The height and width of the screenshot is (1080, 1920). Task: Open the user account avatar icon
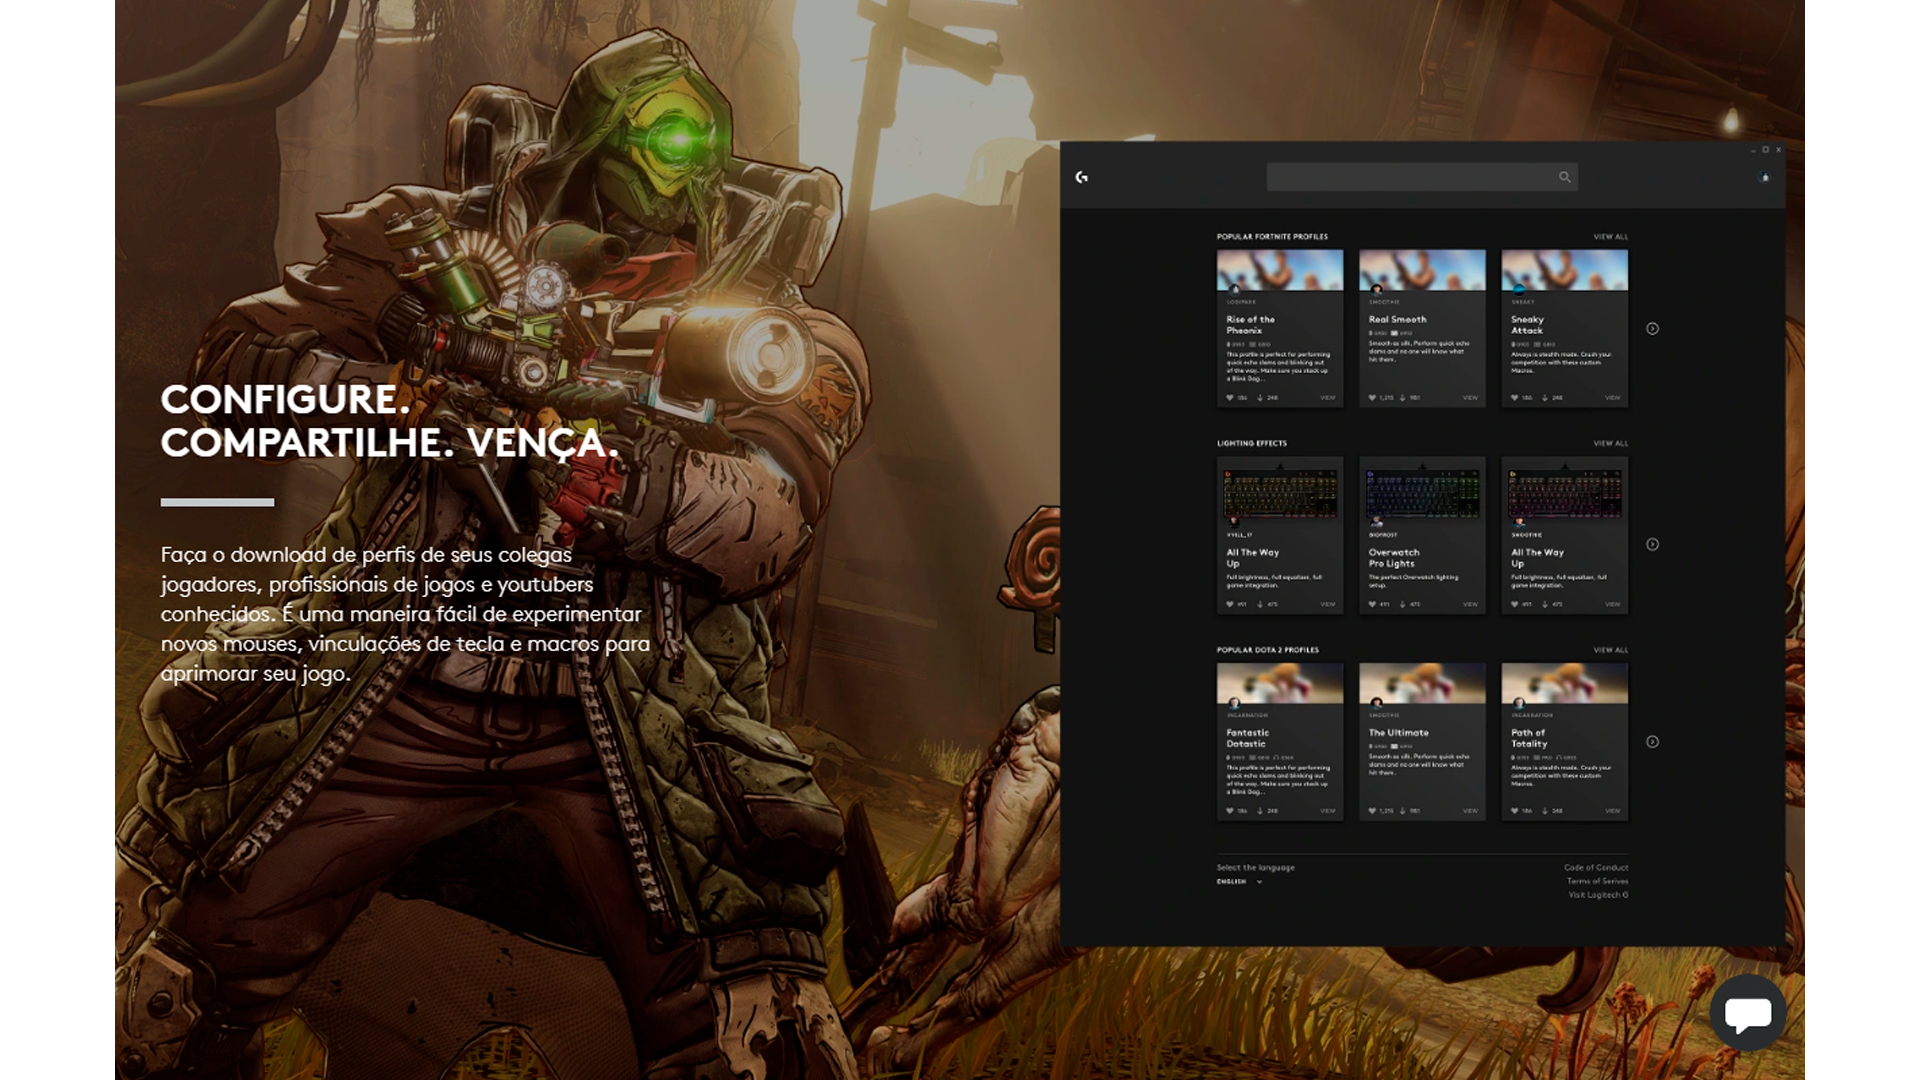(x=1765, y=178)
